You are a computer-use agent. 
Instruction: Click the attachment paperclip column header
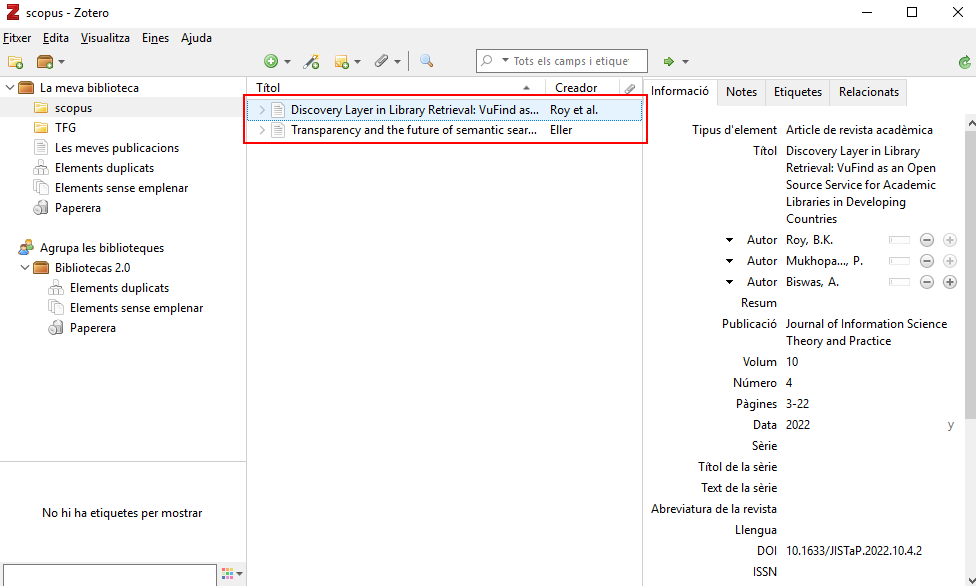pyautogui.click(x=630, y=88)
